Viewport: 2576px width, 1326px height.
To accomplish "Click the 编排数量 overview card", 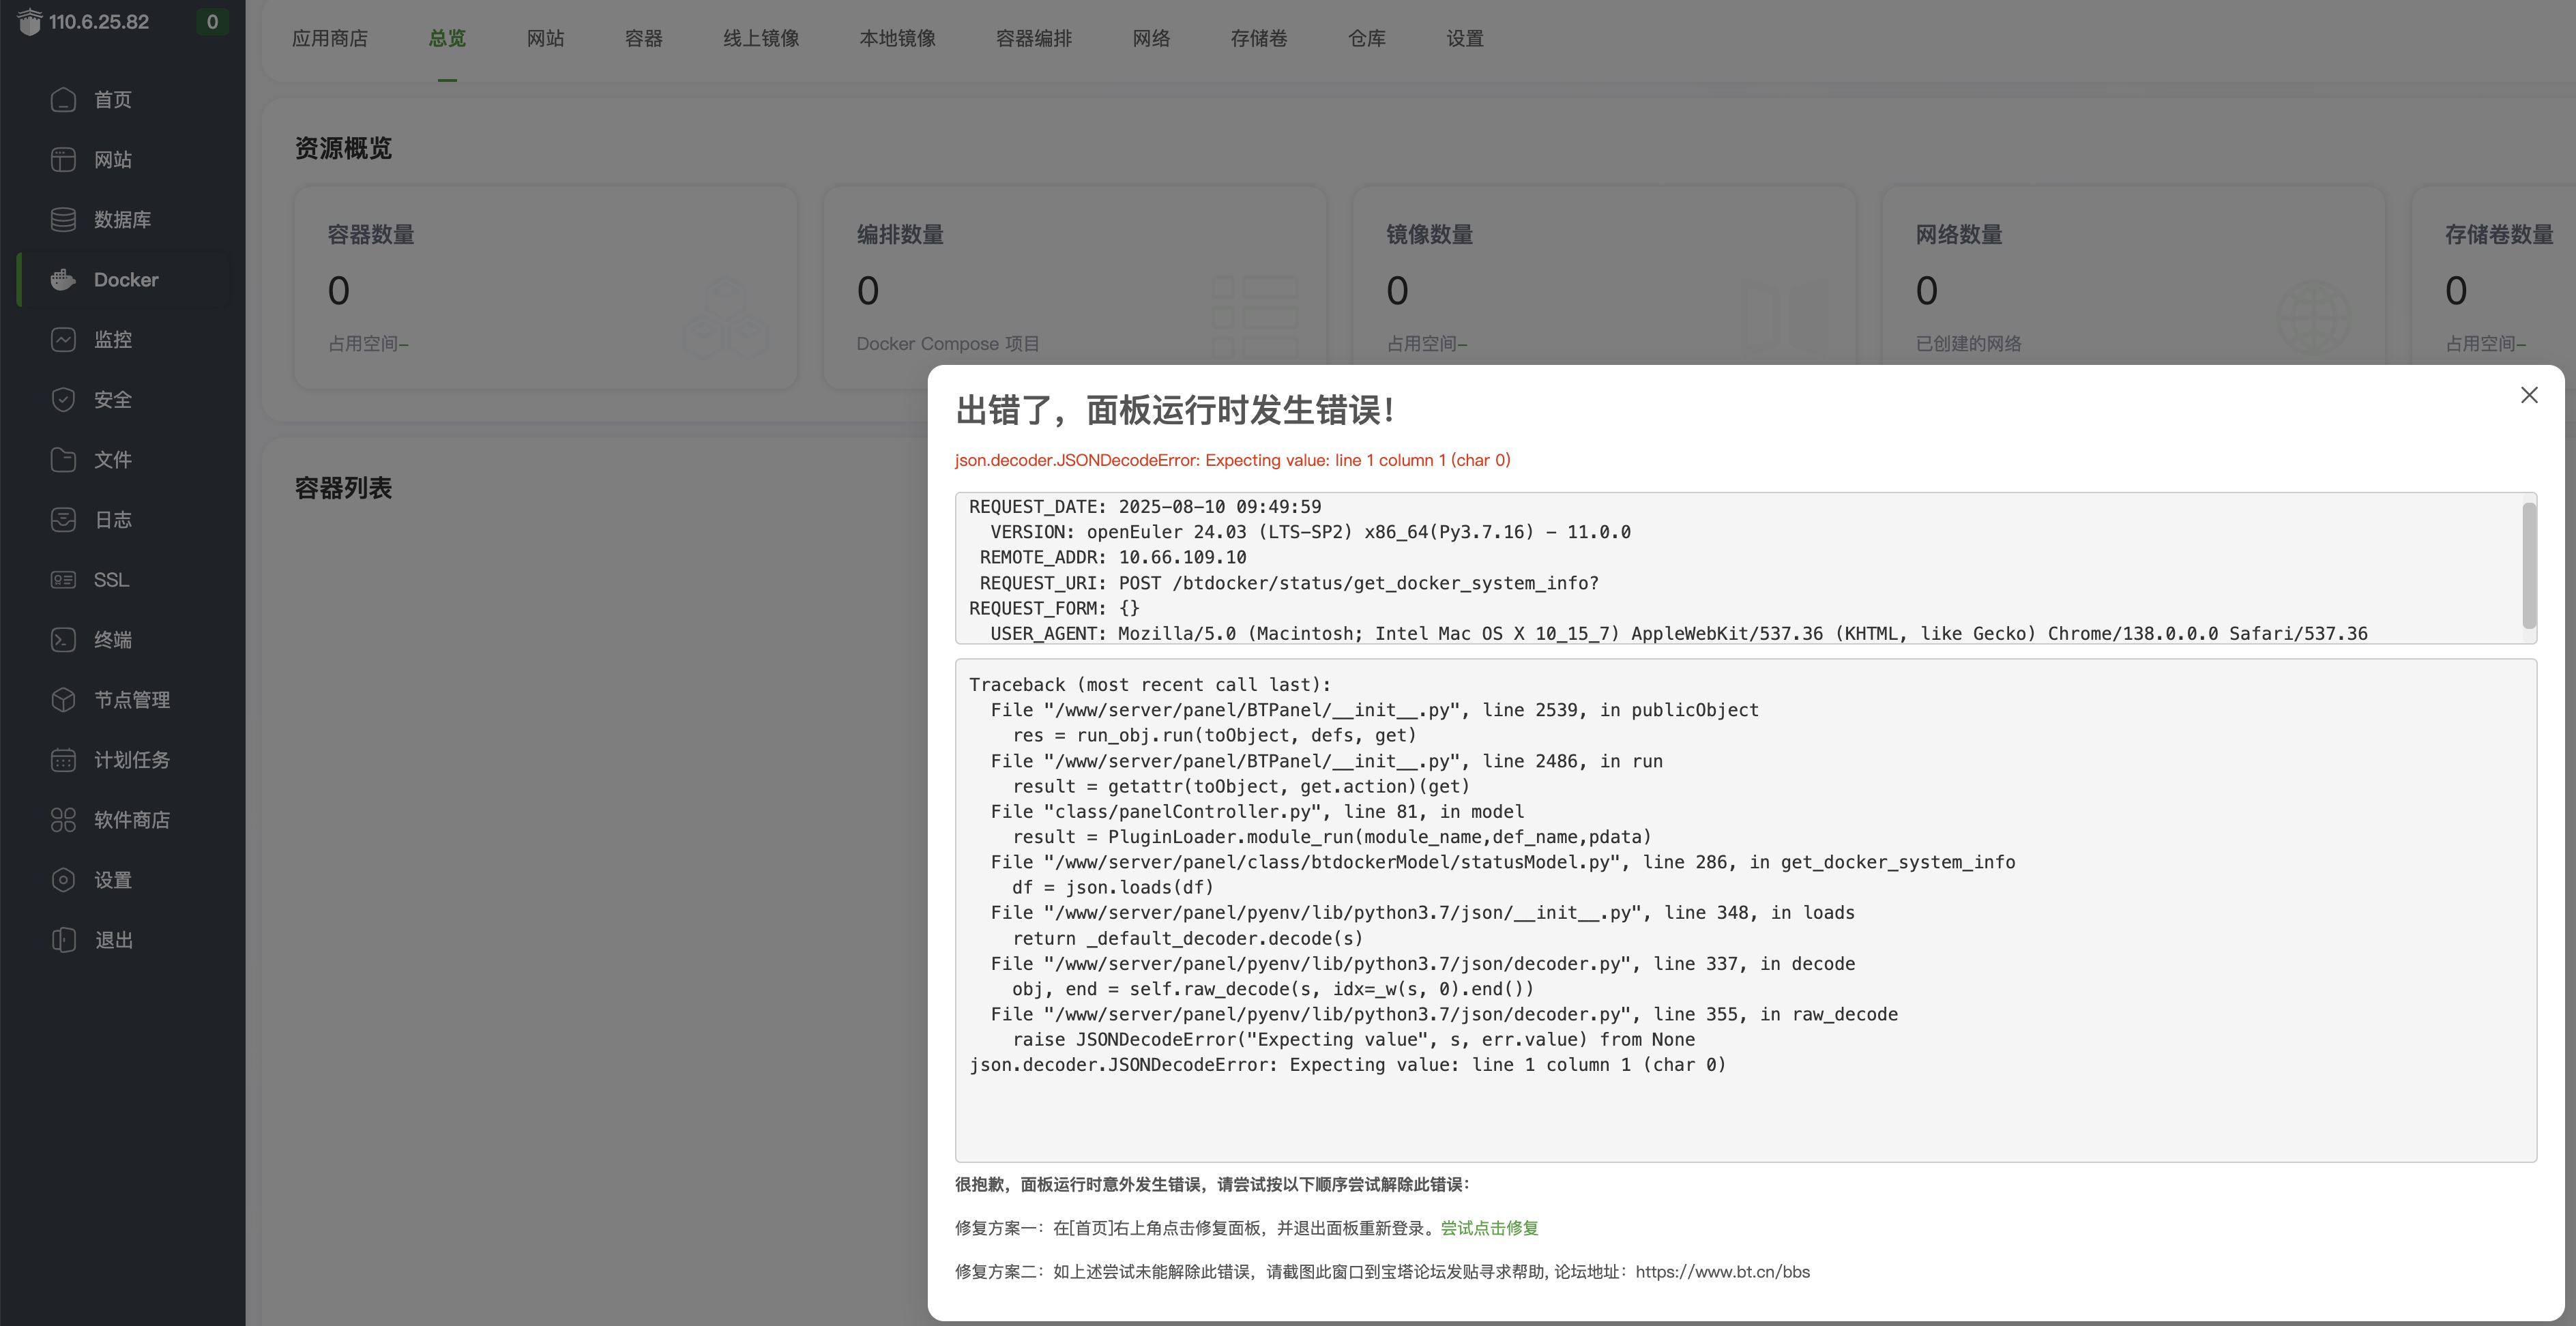I will pos(1075,288).
